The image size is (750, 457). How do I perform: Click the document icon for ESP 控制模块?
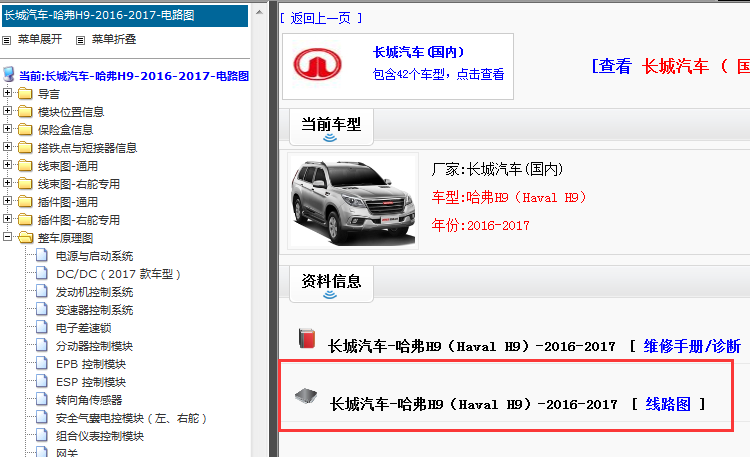click(x=42, y=381)
